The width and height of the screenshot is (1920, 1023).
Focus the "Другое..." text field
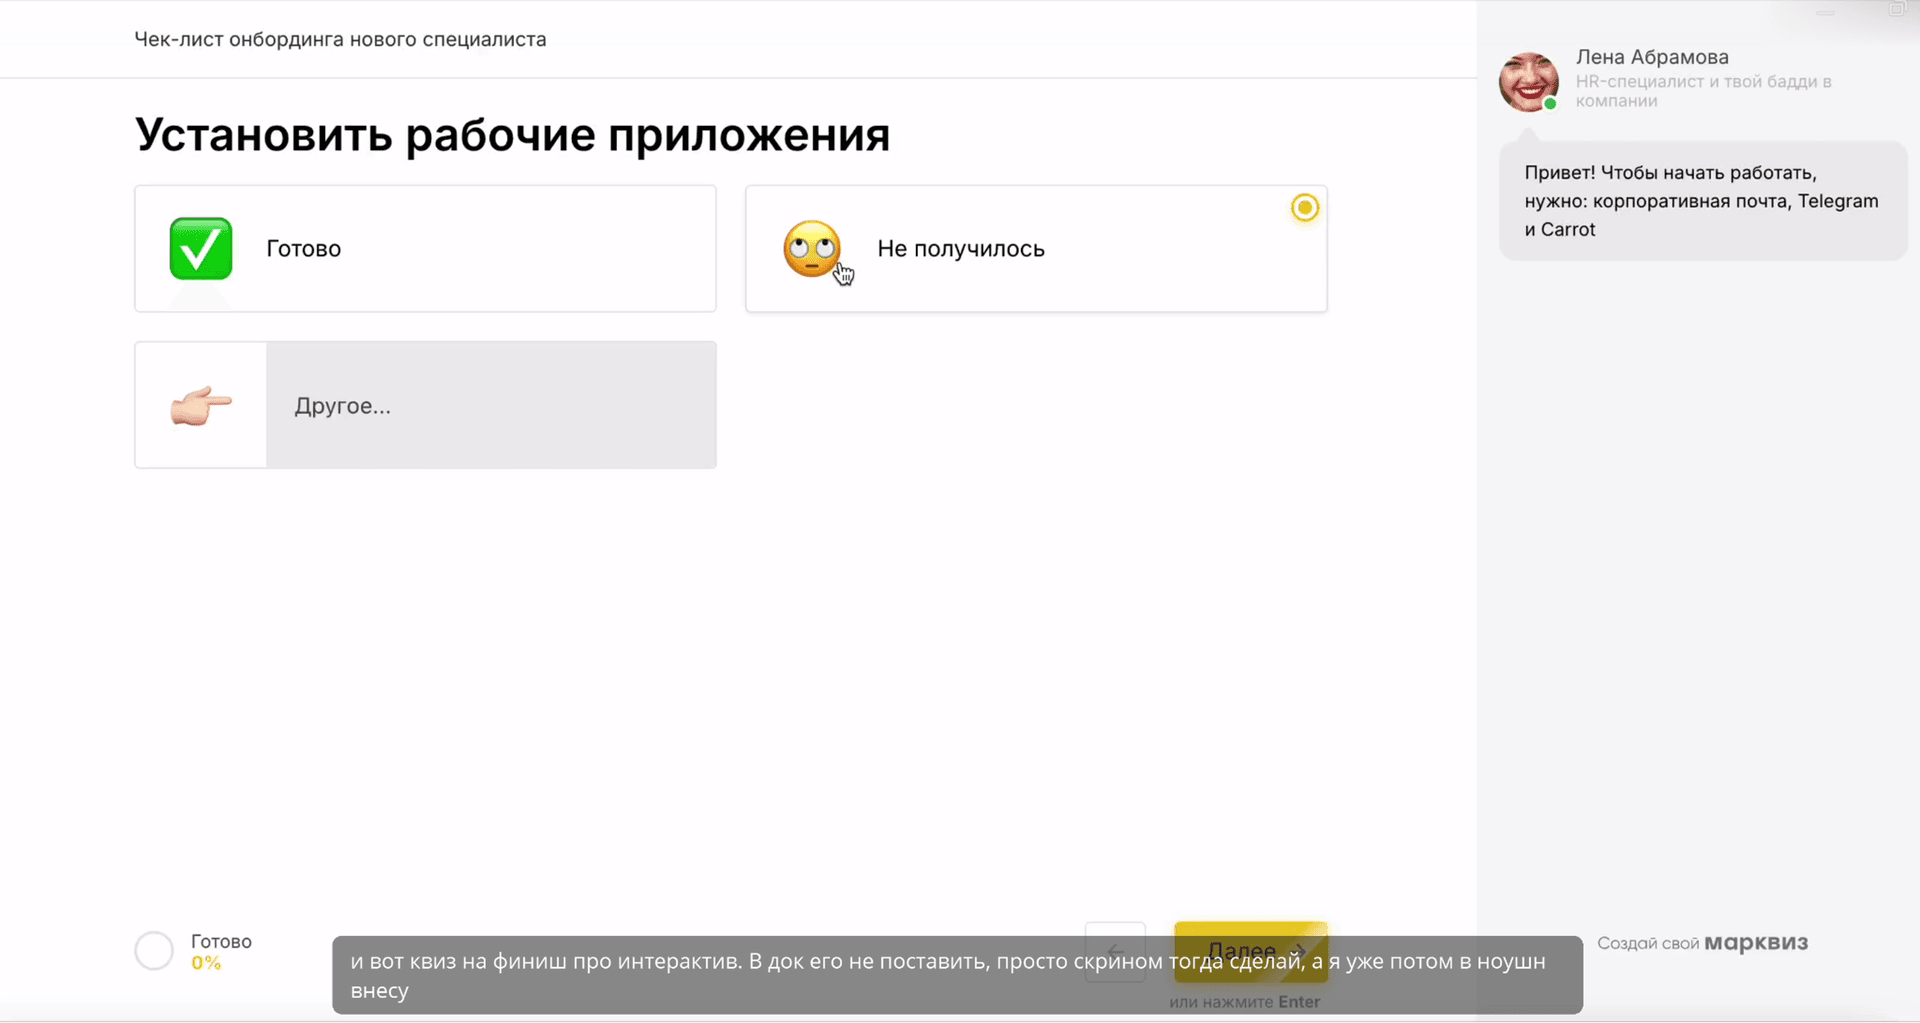(491, 405)
